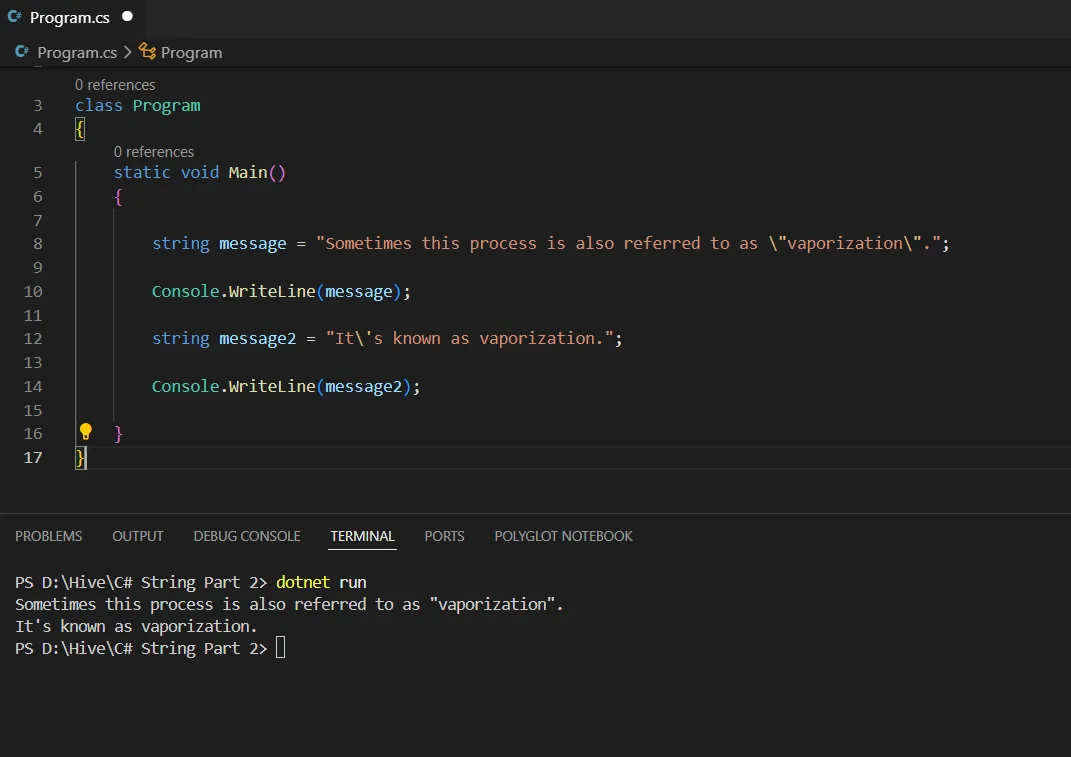Click the C# file icon on Program.cs tab
The image size is (1071, 757).
point(14,16)
